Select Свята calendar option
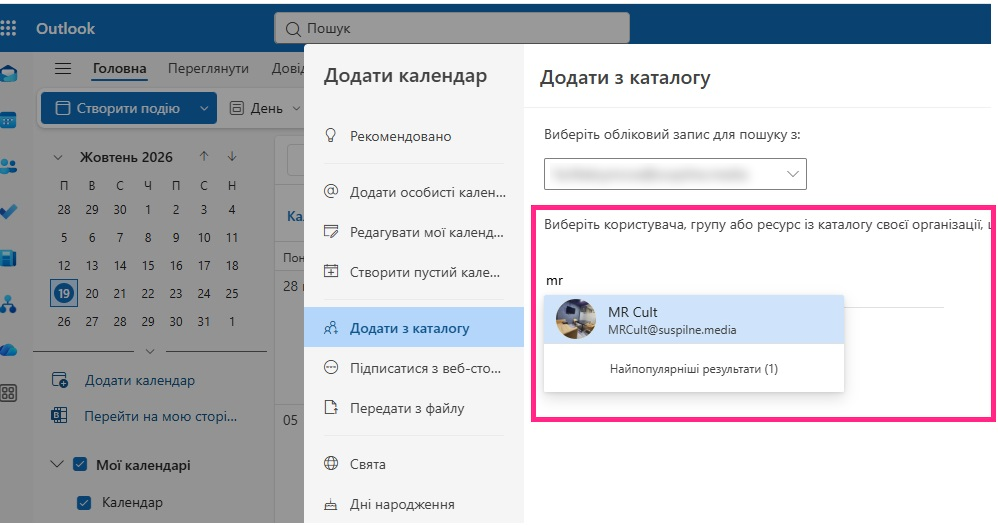Viewport: 998px width, 525px height. click(414, 464)
